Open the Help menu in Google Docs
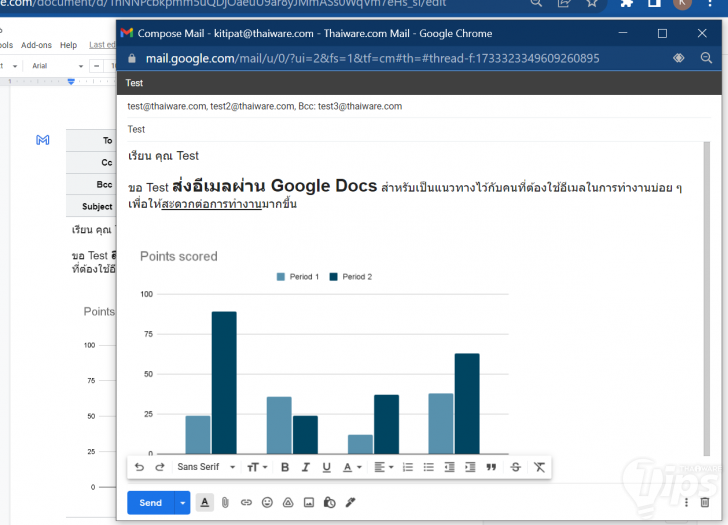The width and height of the screenshot is (728, 525). [x=68, y=45]
